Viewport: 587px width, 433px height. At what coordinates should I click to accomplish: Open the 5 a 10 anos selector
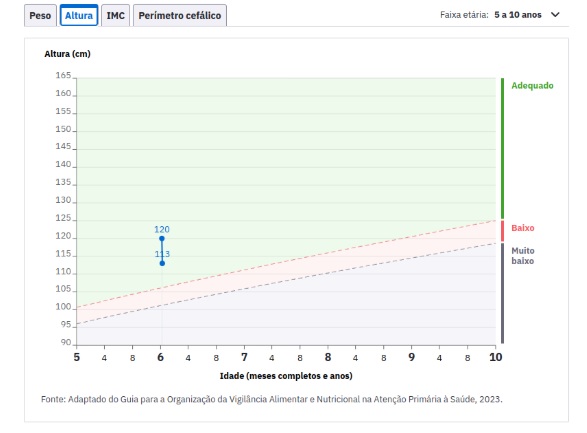518,15
